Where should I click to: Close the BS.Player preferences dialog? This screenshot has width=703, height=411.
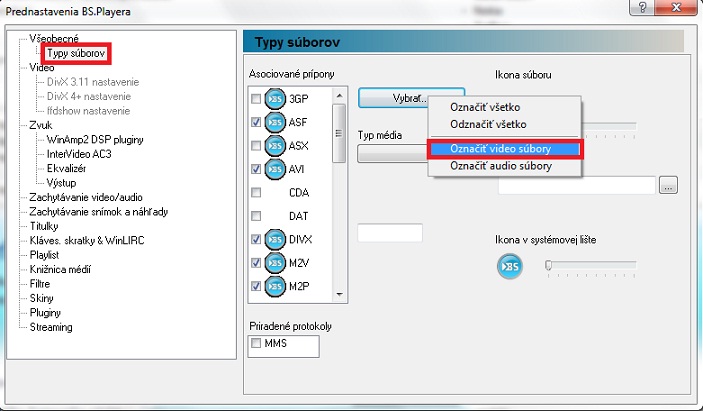point(676,7)
